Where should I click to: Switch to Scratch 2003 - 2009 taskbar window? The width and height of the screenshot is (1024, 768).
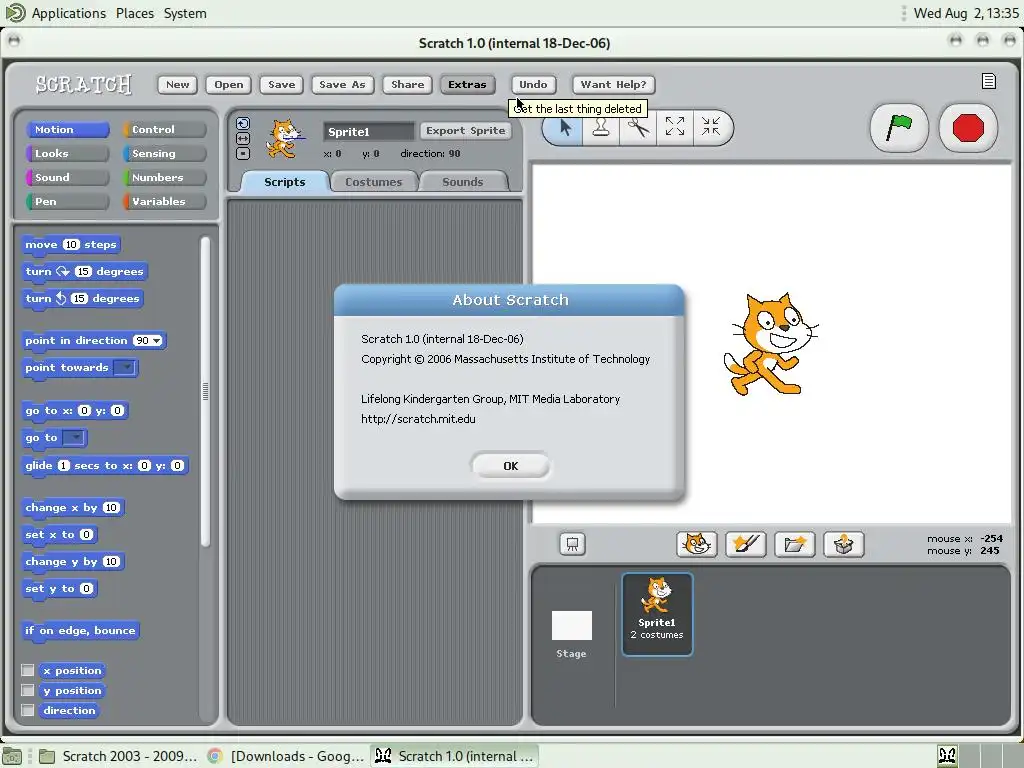(x=118, y=756)
